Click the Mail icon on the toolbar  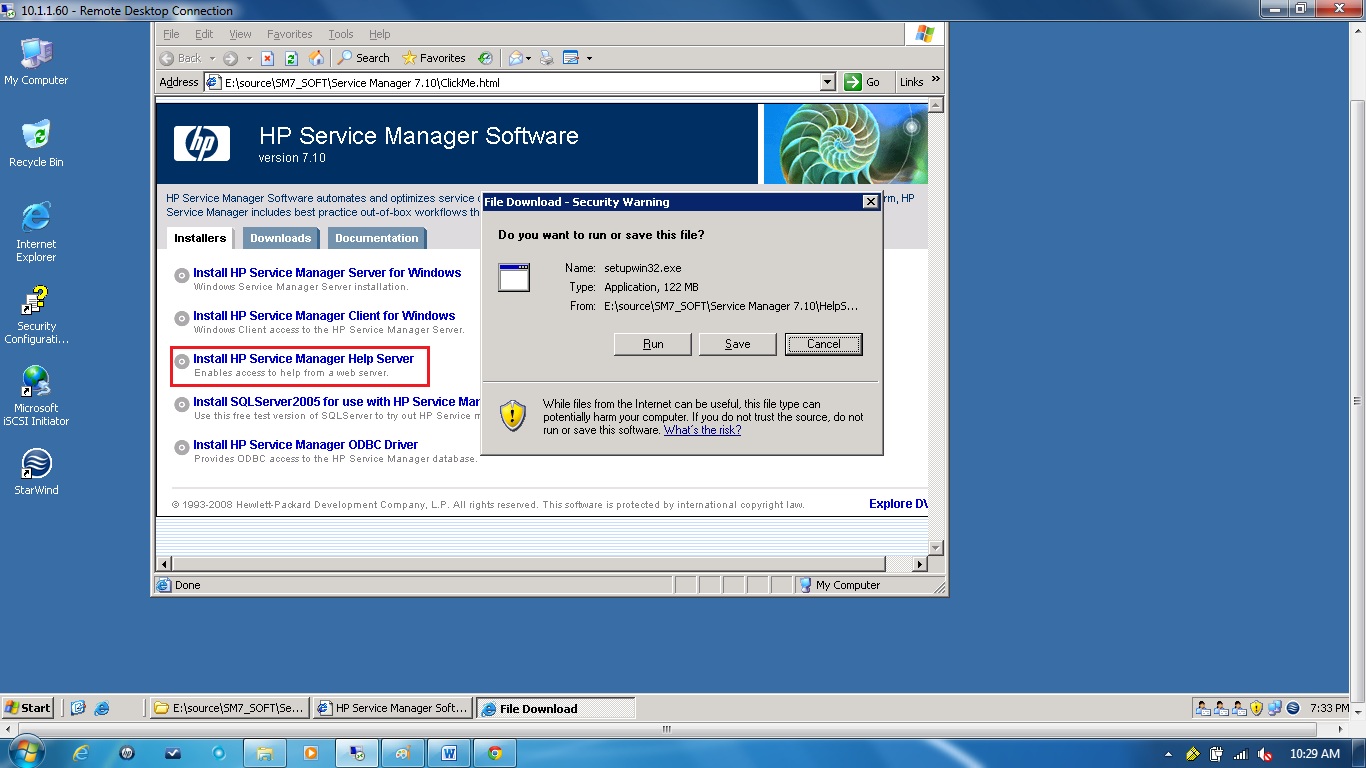(x=514, y=58)
